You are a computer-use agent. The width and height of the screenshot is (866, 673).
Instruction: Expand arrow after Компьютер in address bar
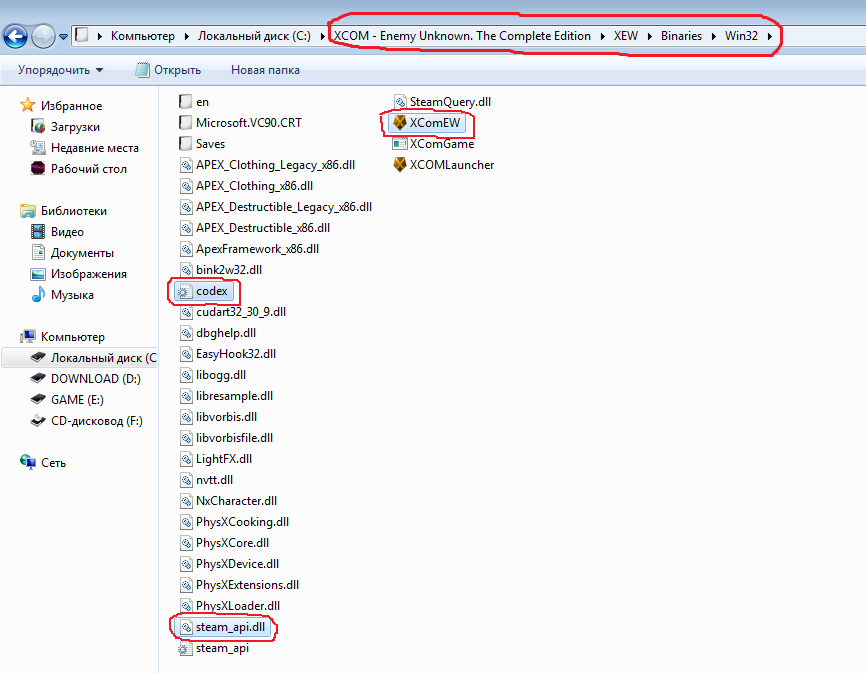pos(187,36)
